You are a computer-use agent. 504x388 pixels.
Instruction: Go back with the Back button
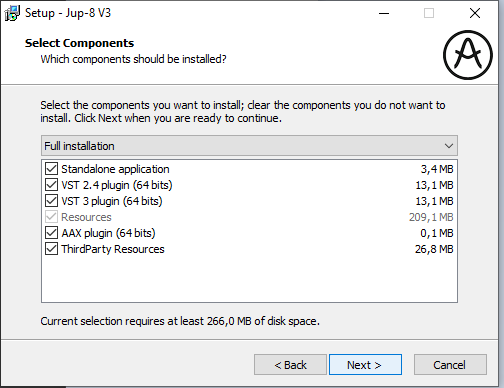pos(290,365)
